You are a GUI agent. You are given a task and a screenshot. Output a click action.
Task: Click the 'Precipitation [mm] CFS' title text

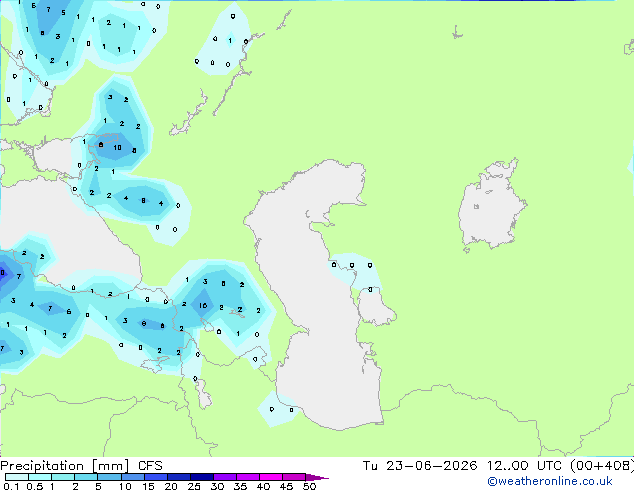[81, 466]
